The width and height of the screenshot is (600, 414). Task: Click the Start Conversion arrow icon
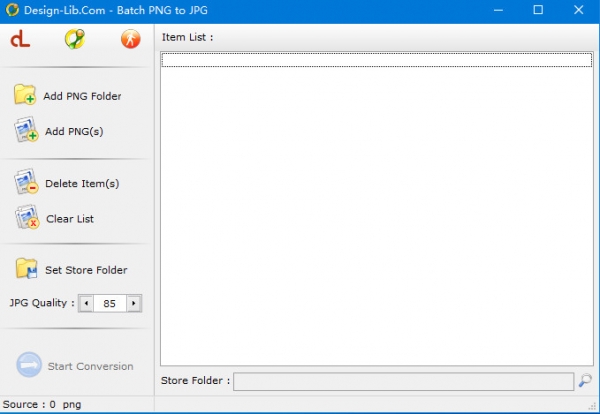coord(29,365)
